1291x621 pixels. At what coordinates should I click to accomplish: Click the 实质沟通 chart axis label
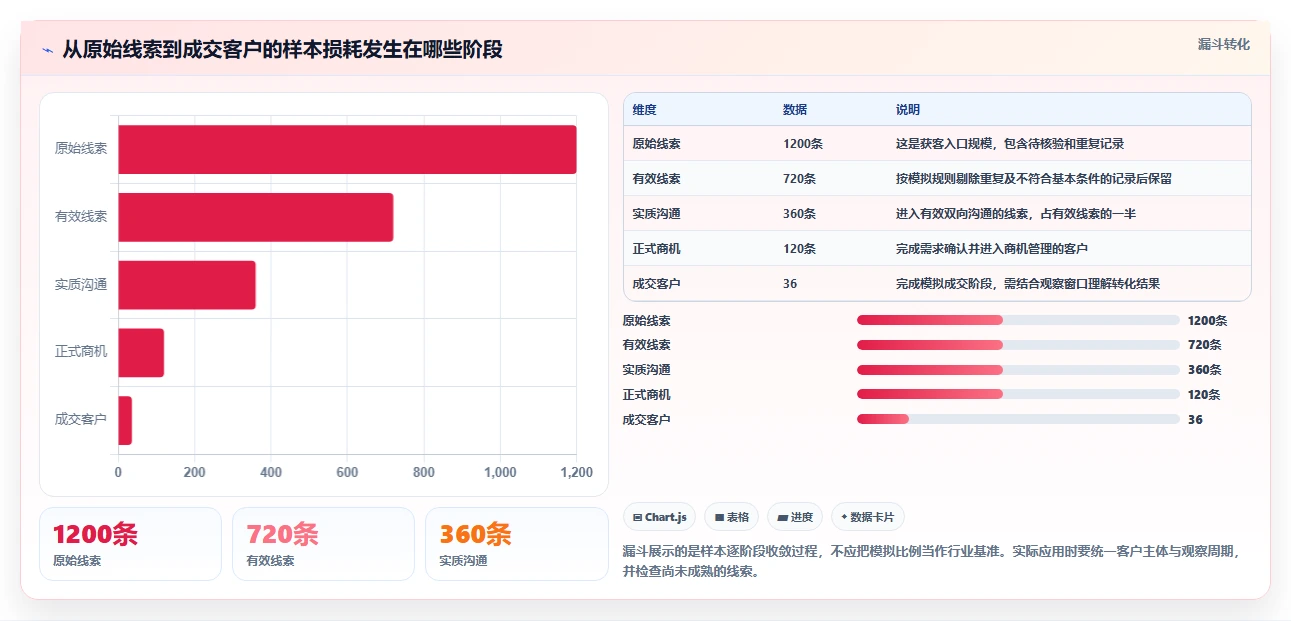click(81, 285)
